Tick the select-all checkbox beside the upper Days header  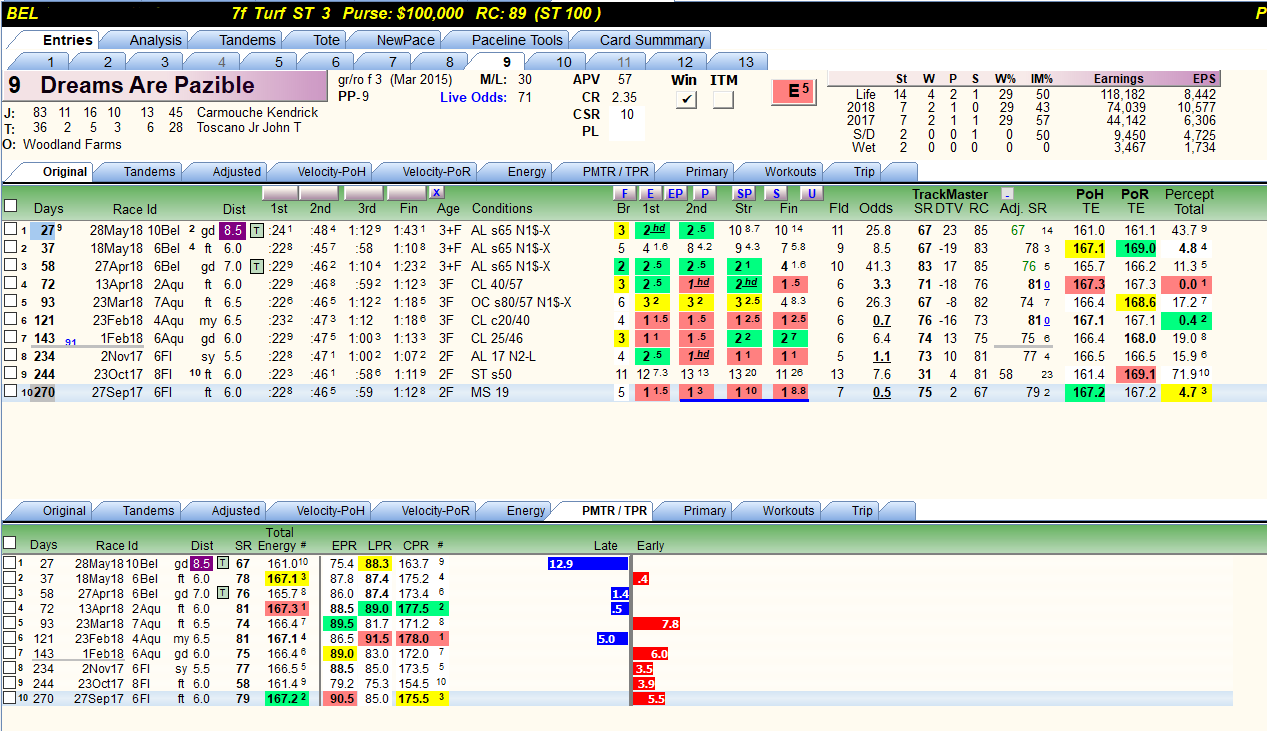tap(10, 207)
